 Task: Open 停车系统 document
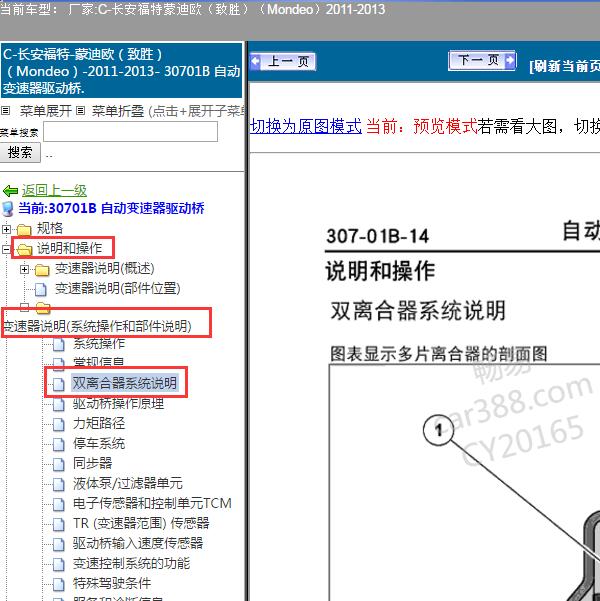coord(99,443)
